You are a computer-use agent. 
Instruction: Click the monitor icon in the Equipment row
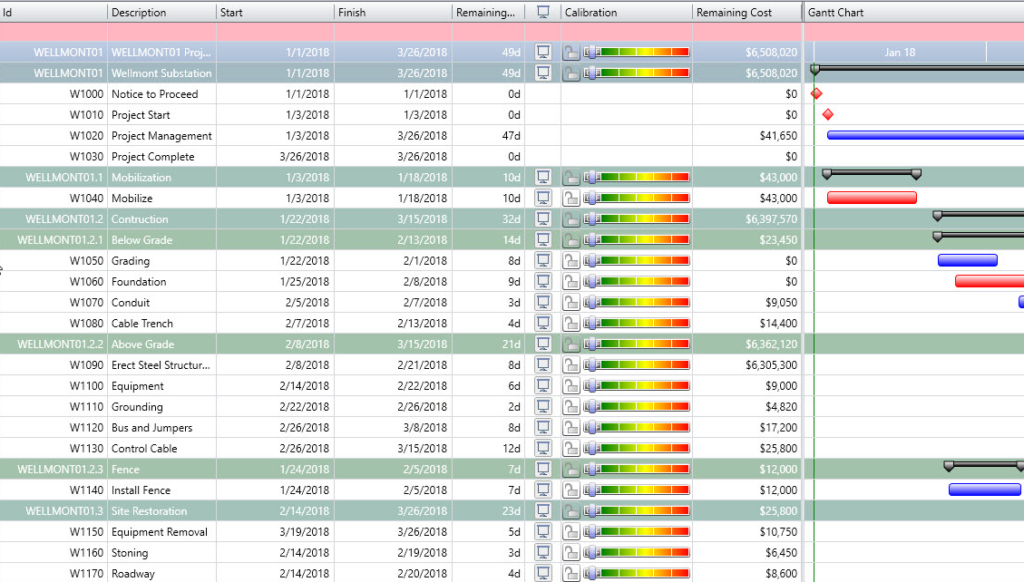click(544, 386)
